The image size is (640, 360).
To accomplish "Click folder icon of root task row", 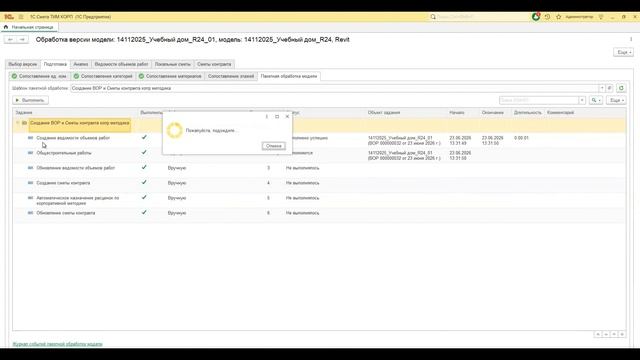I will coord(24,123).
